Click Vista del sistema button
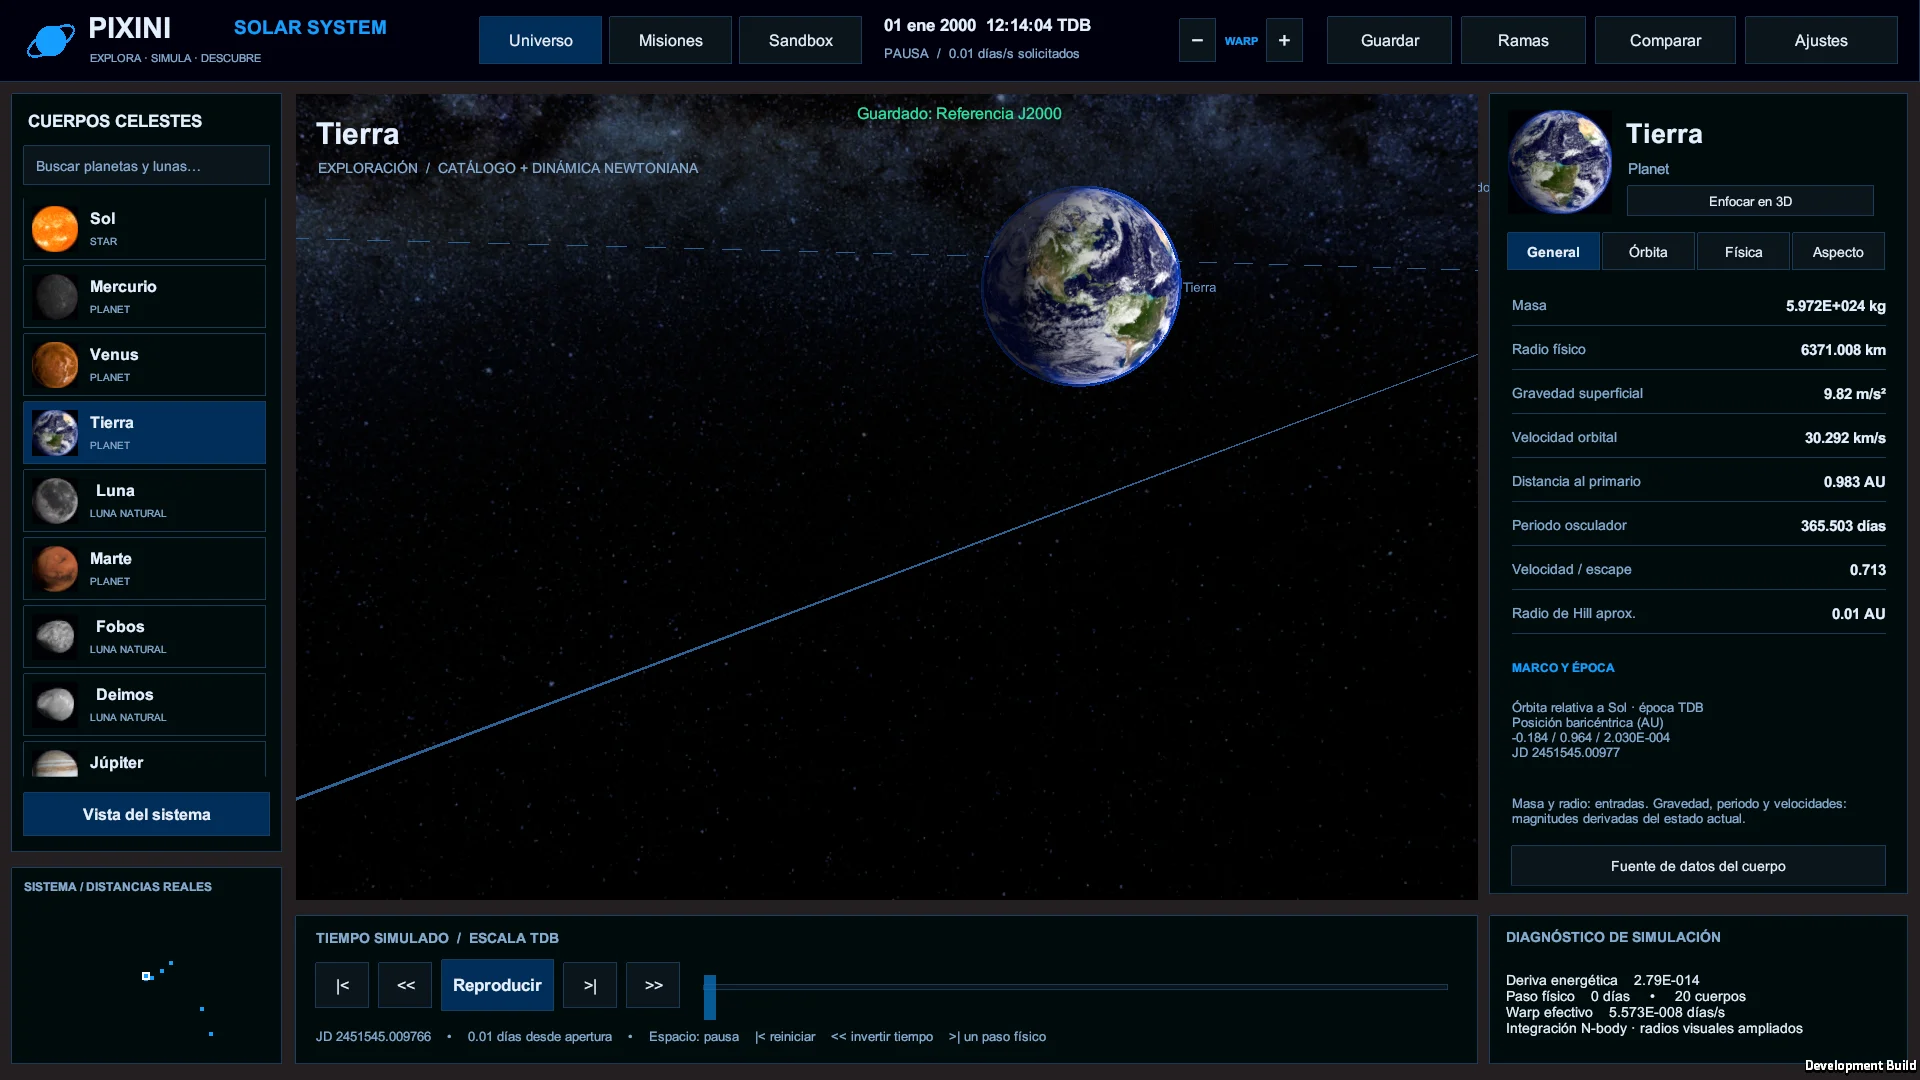The image size is (1920, 1080). pyautogui.click(x=146, y=814)
